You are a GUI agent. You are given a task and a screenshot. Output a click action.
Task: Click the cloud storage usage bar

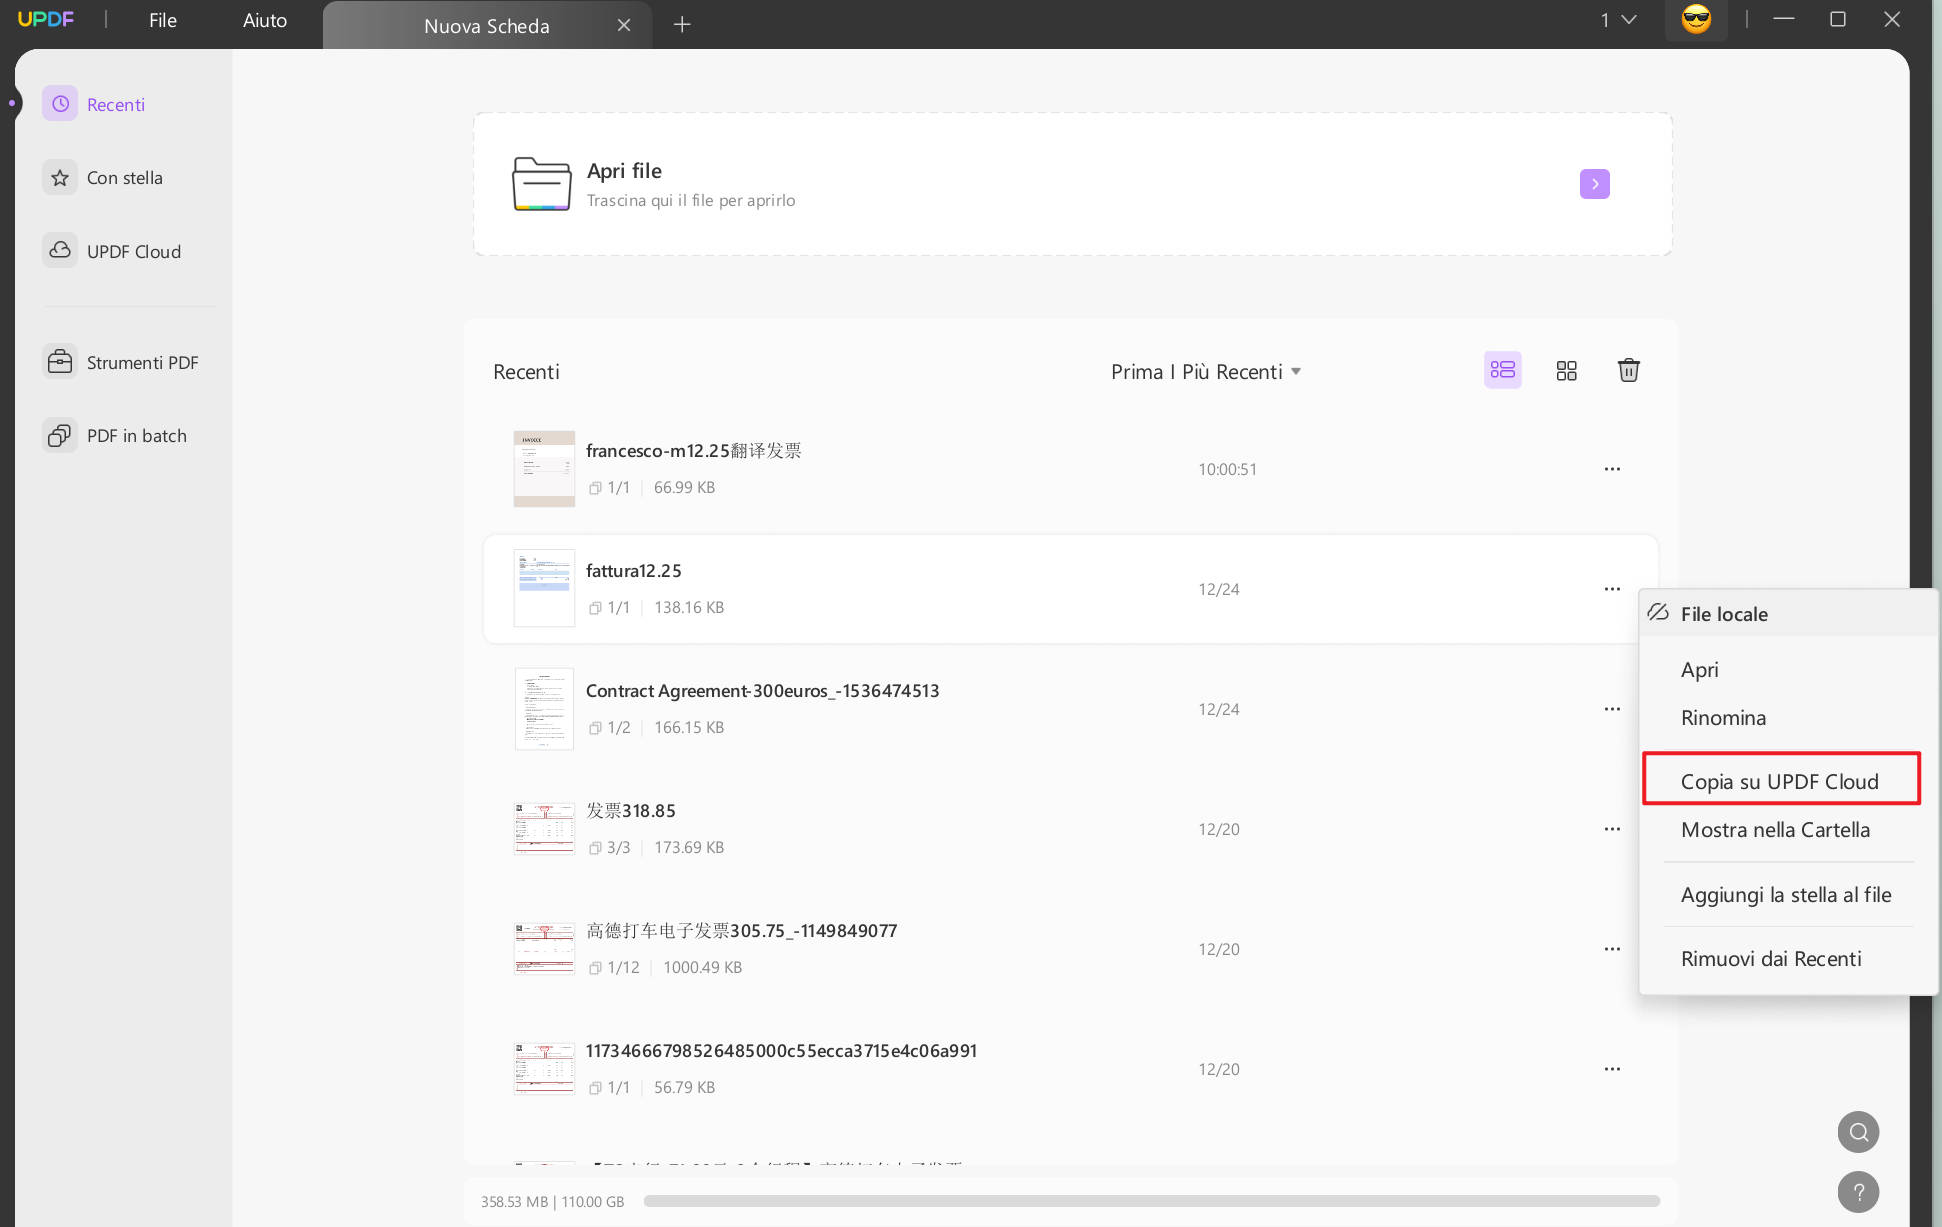(1152, 1201)
